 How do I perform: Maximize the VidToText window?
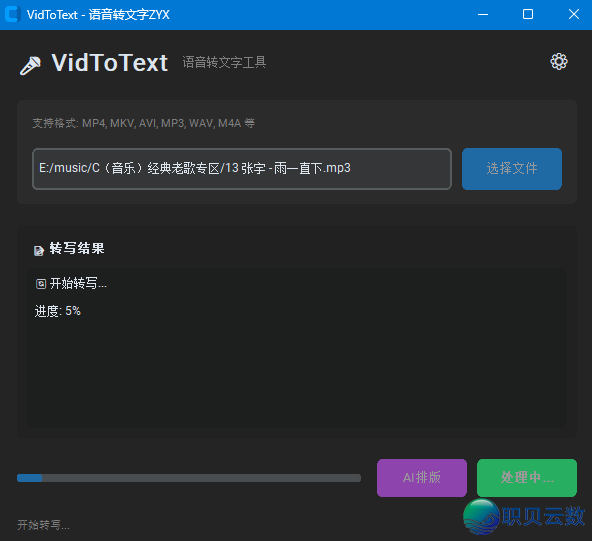click(528, 14)
